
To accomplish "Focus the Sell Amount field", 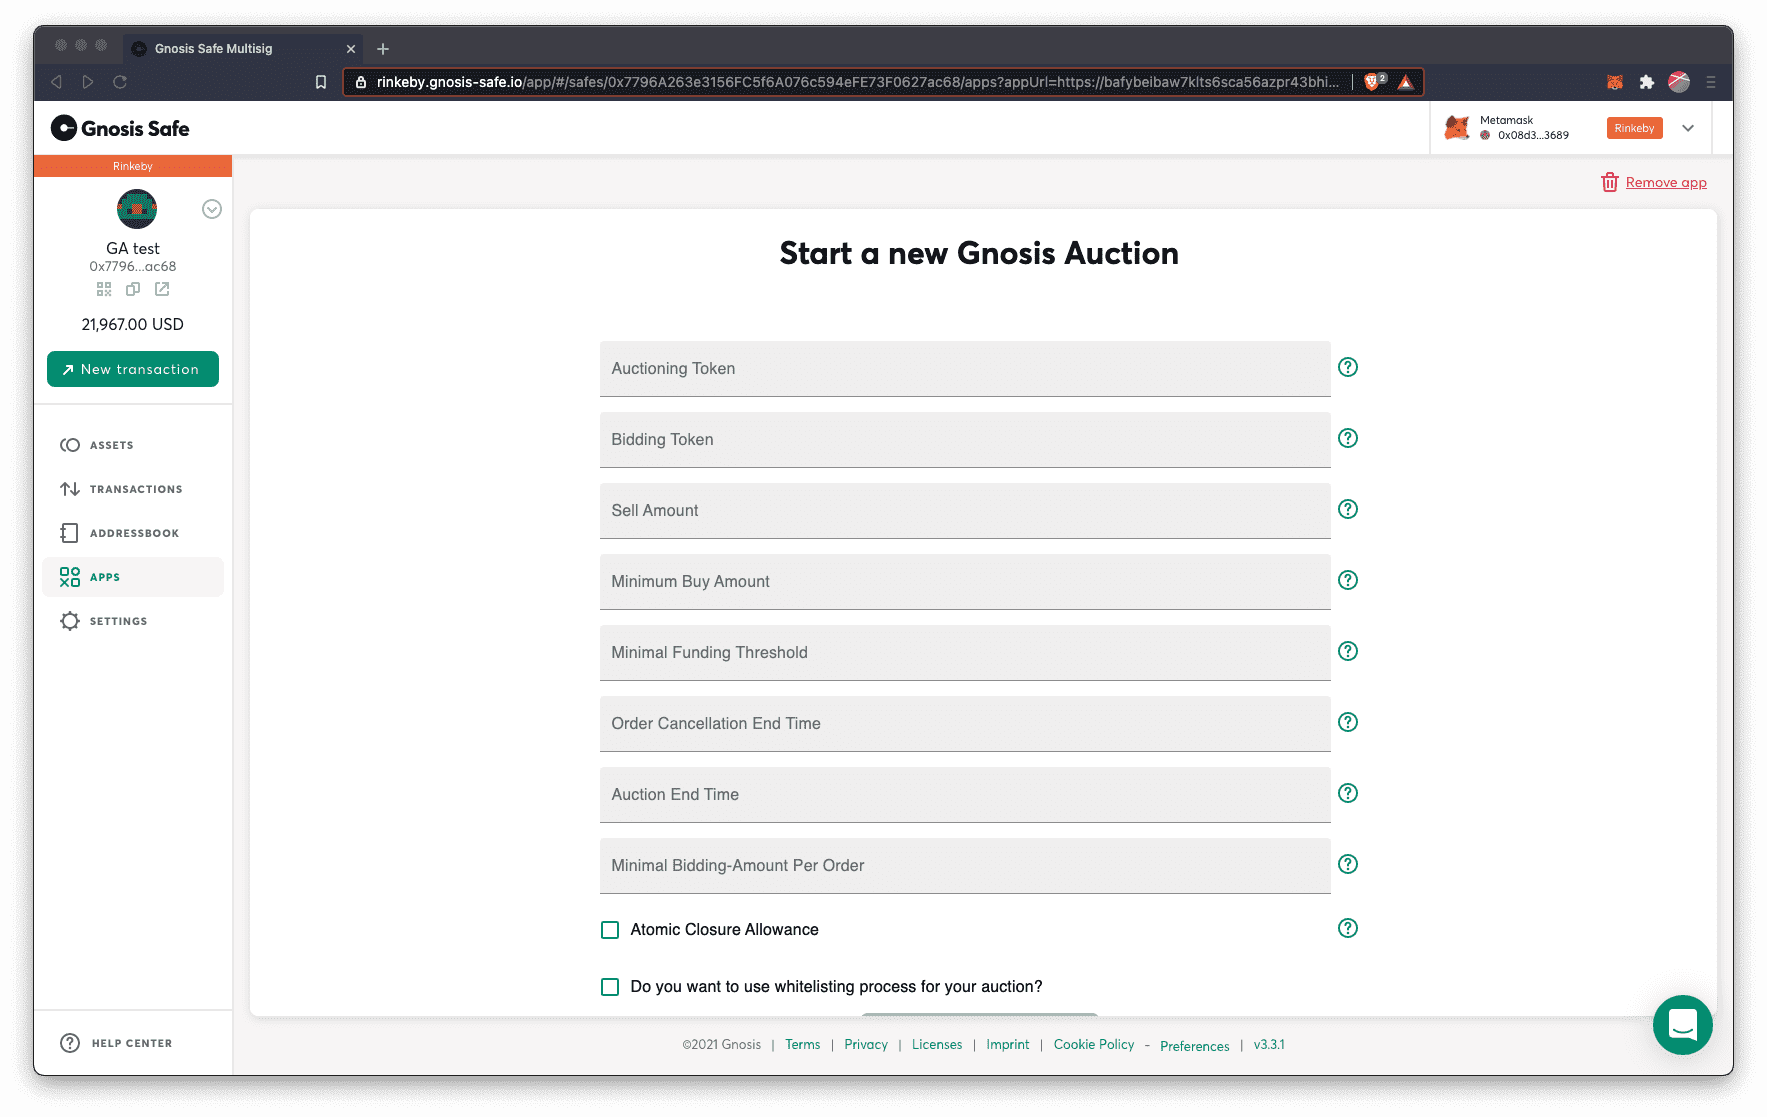I will click(965, 511).
